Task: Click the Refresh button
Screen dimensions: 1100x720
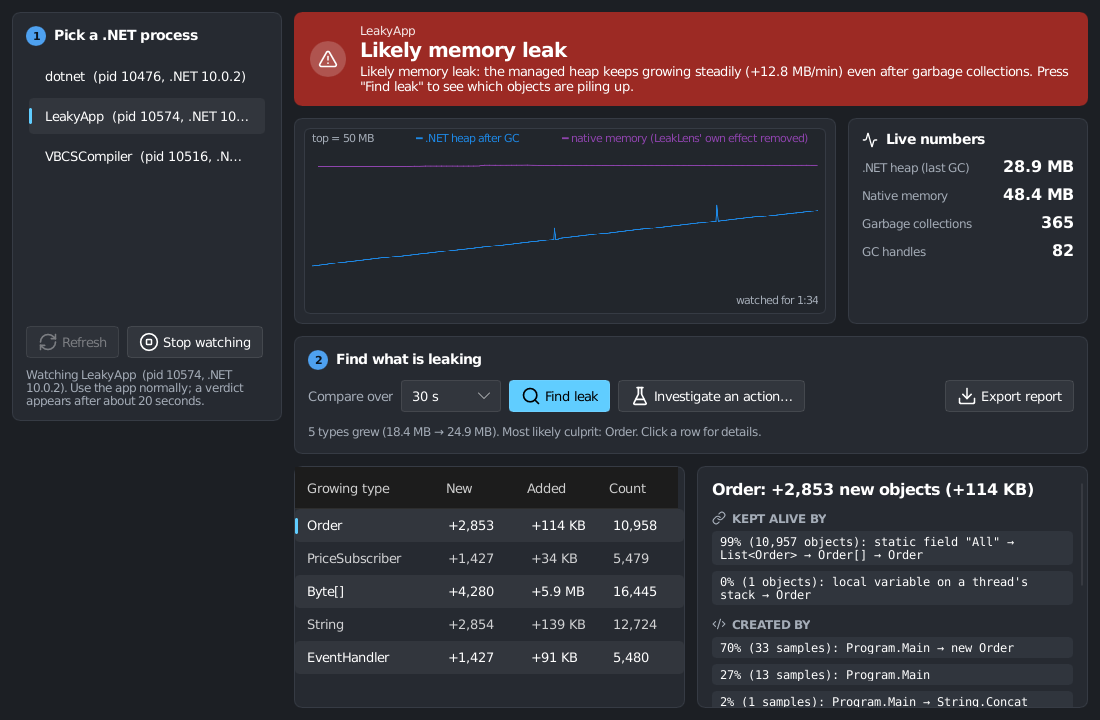Action: [72, 342]
